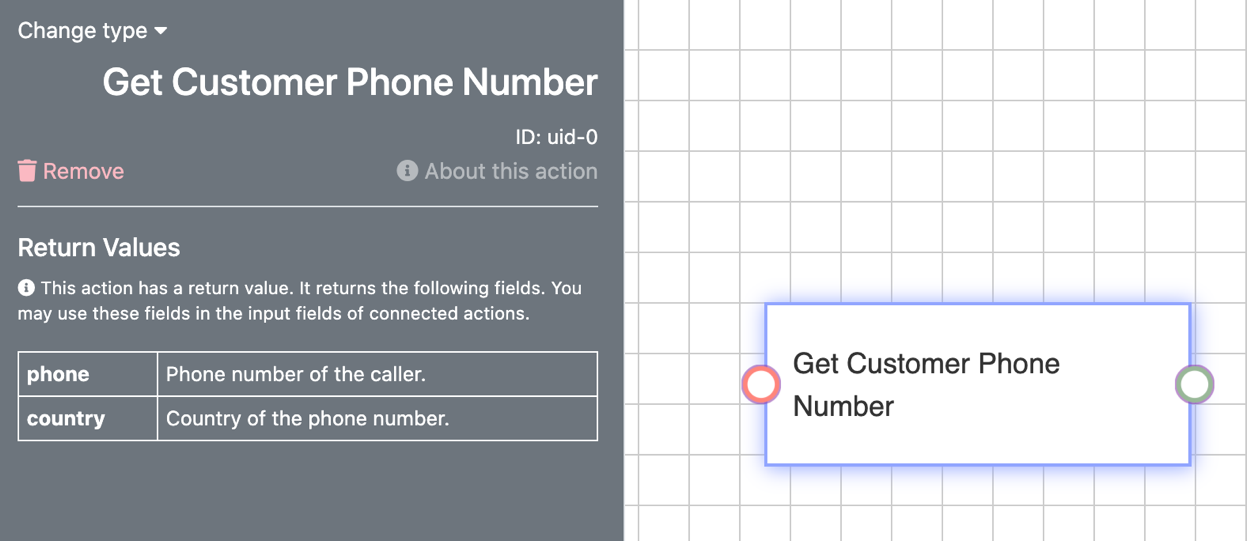Open the About this action link
Screen dimensions: 1247x541
coord(497,171)
